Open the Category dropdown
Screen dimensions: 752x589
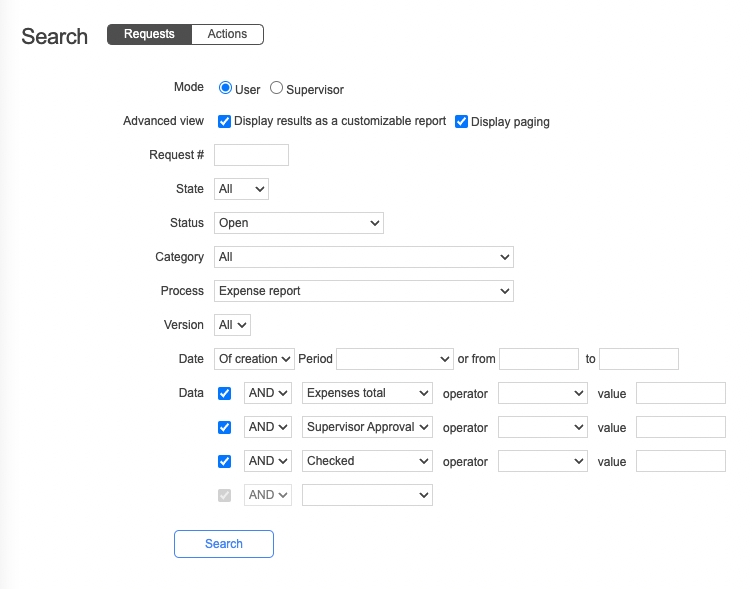coord(364,257)
